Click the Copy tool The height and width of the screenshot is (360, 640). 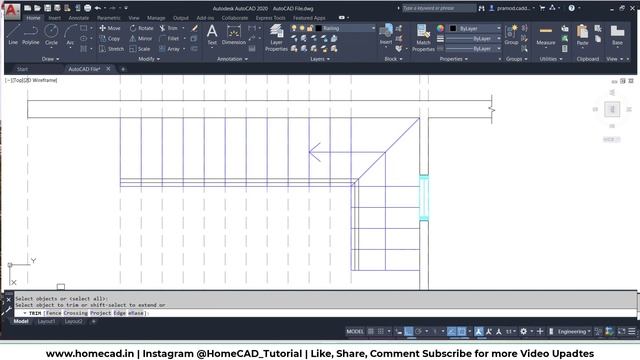click(110, 38)
